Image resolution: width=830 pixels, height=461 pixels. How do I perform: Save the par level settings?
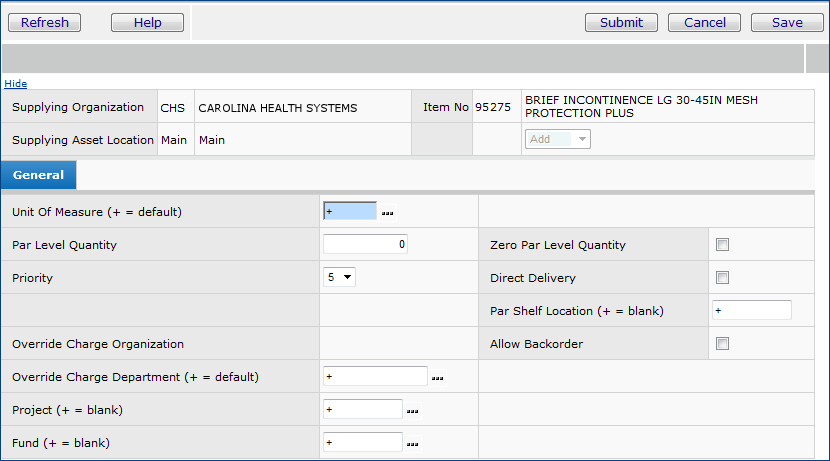tap(787, 22)
